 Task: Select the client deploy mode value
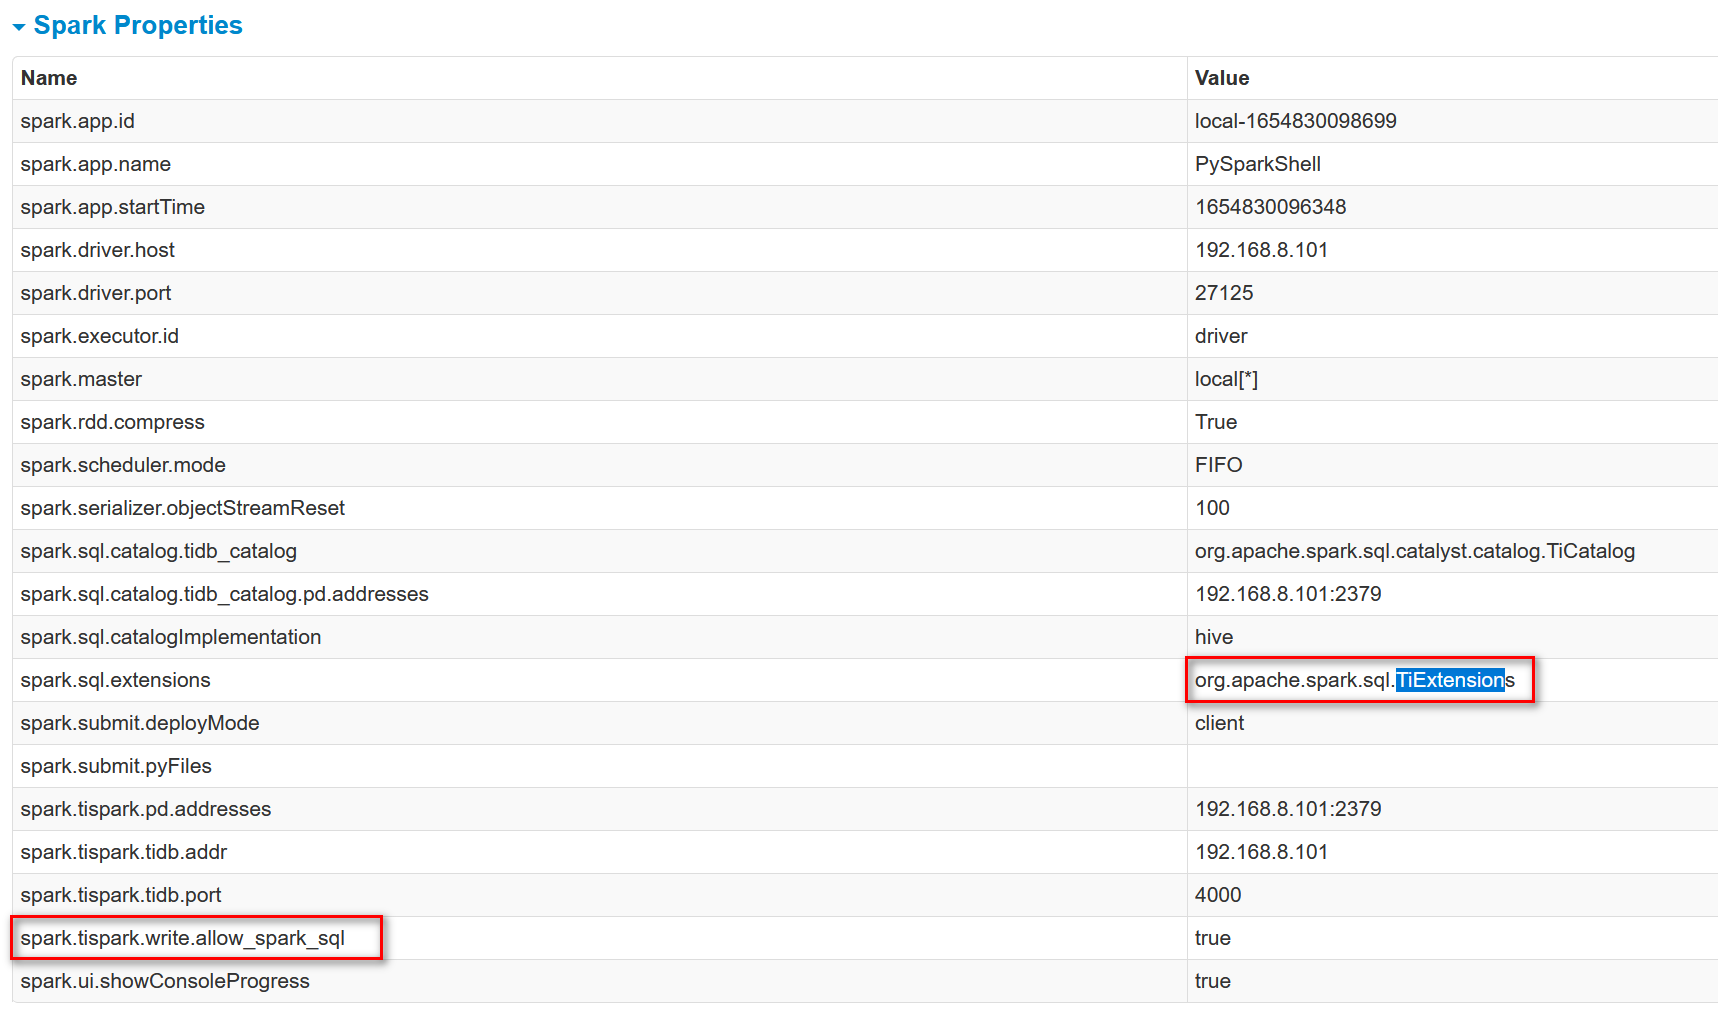pyautogui.click(x=1220, y=723)
